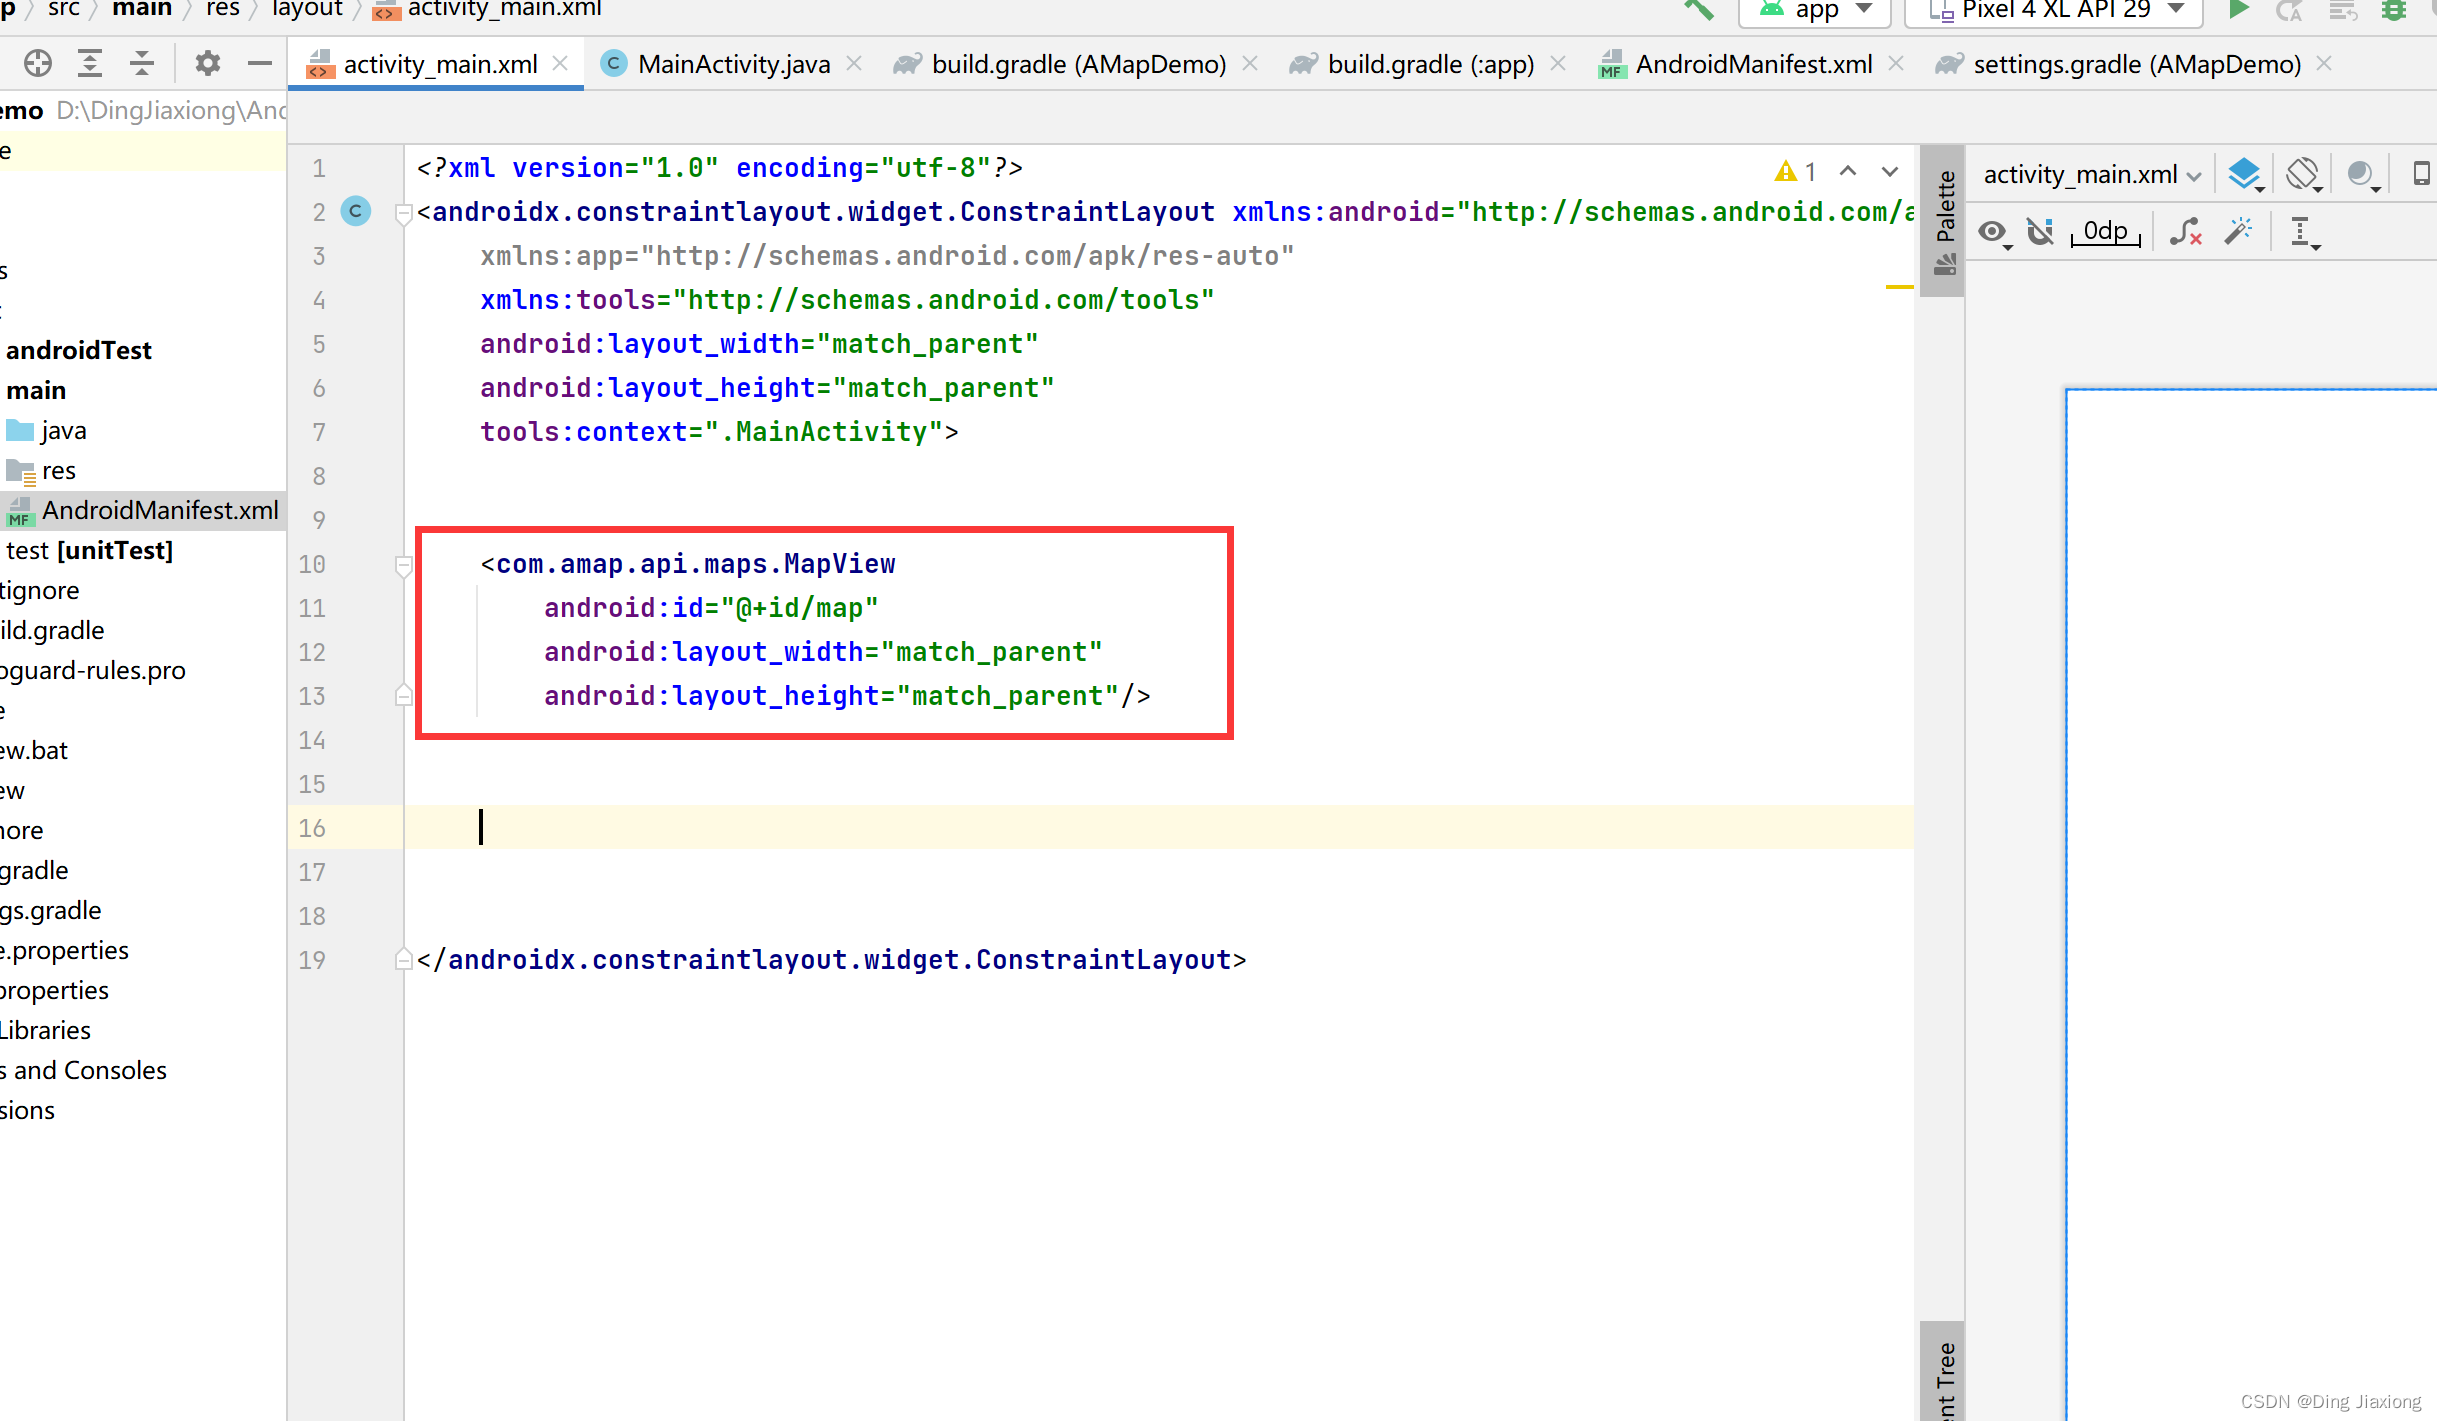Image resolution: width=2437 pixels, height=1421 pixels.
Task: Click the Make Project hammer icon
Action: pos(1698,10)
